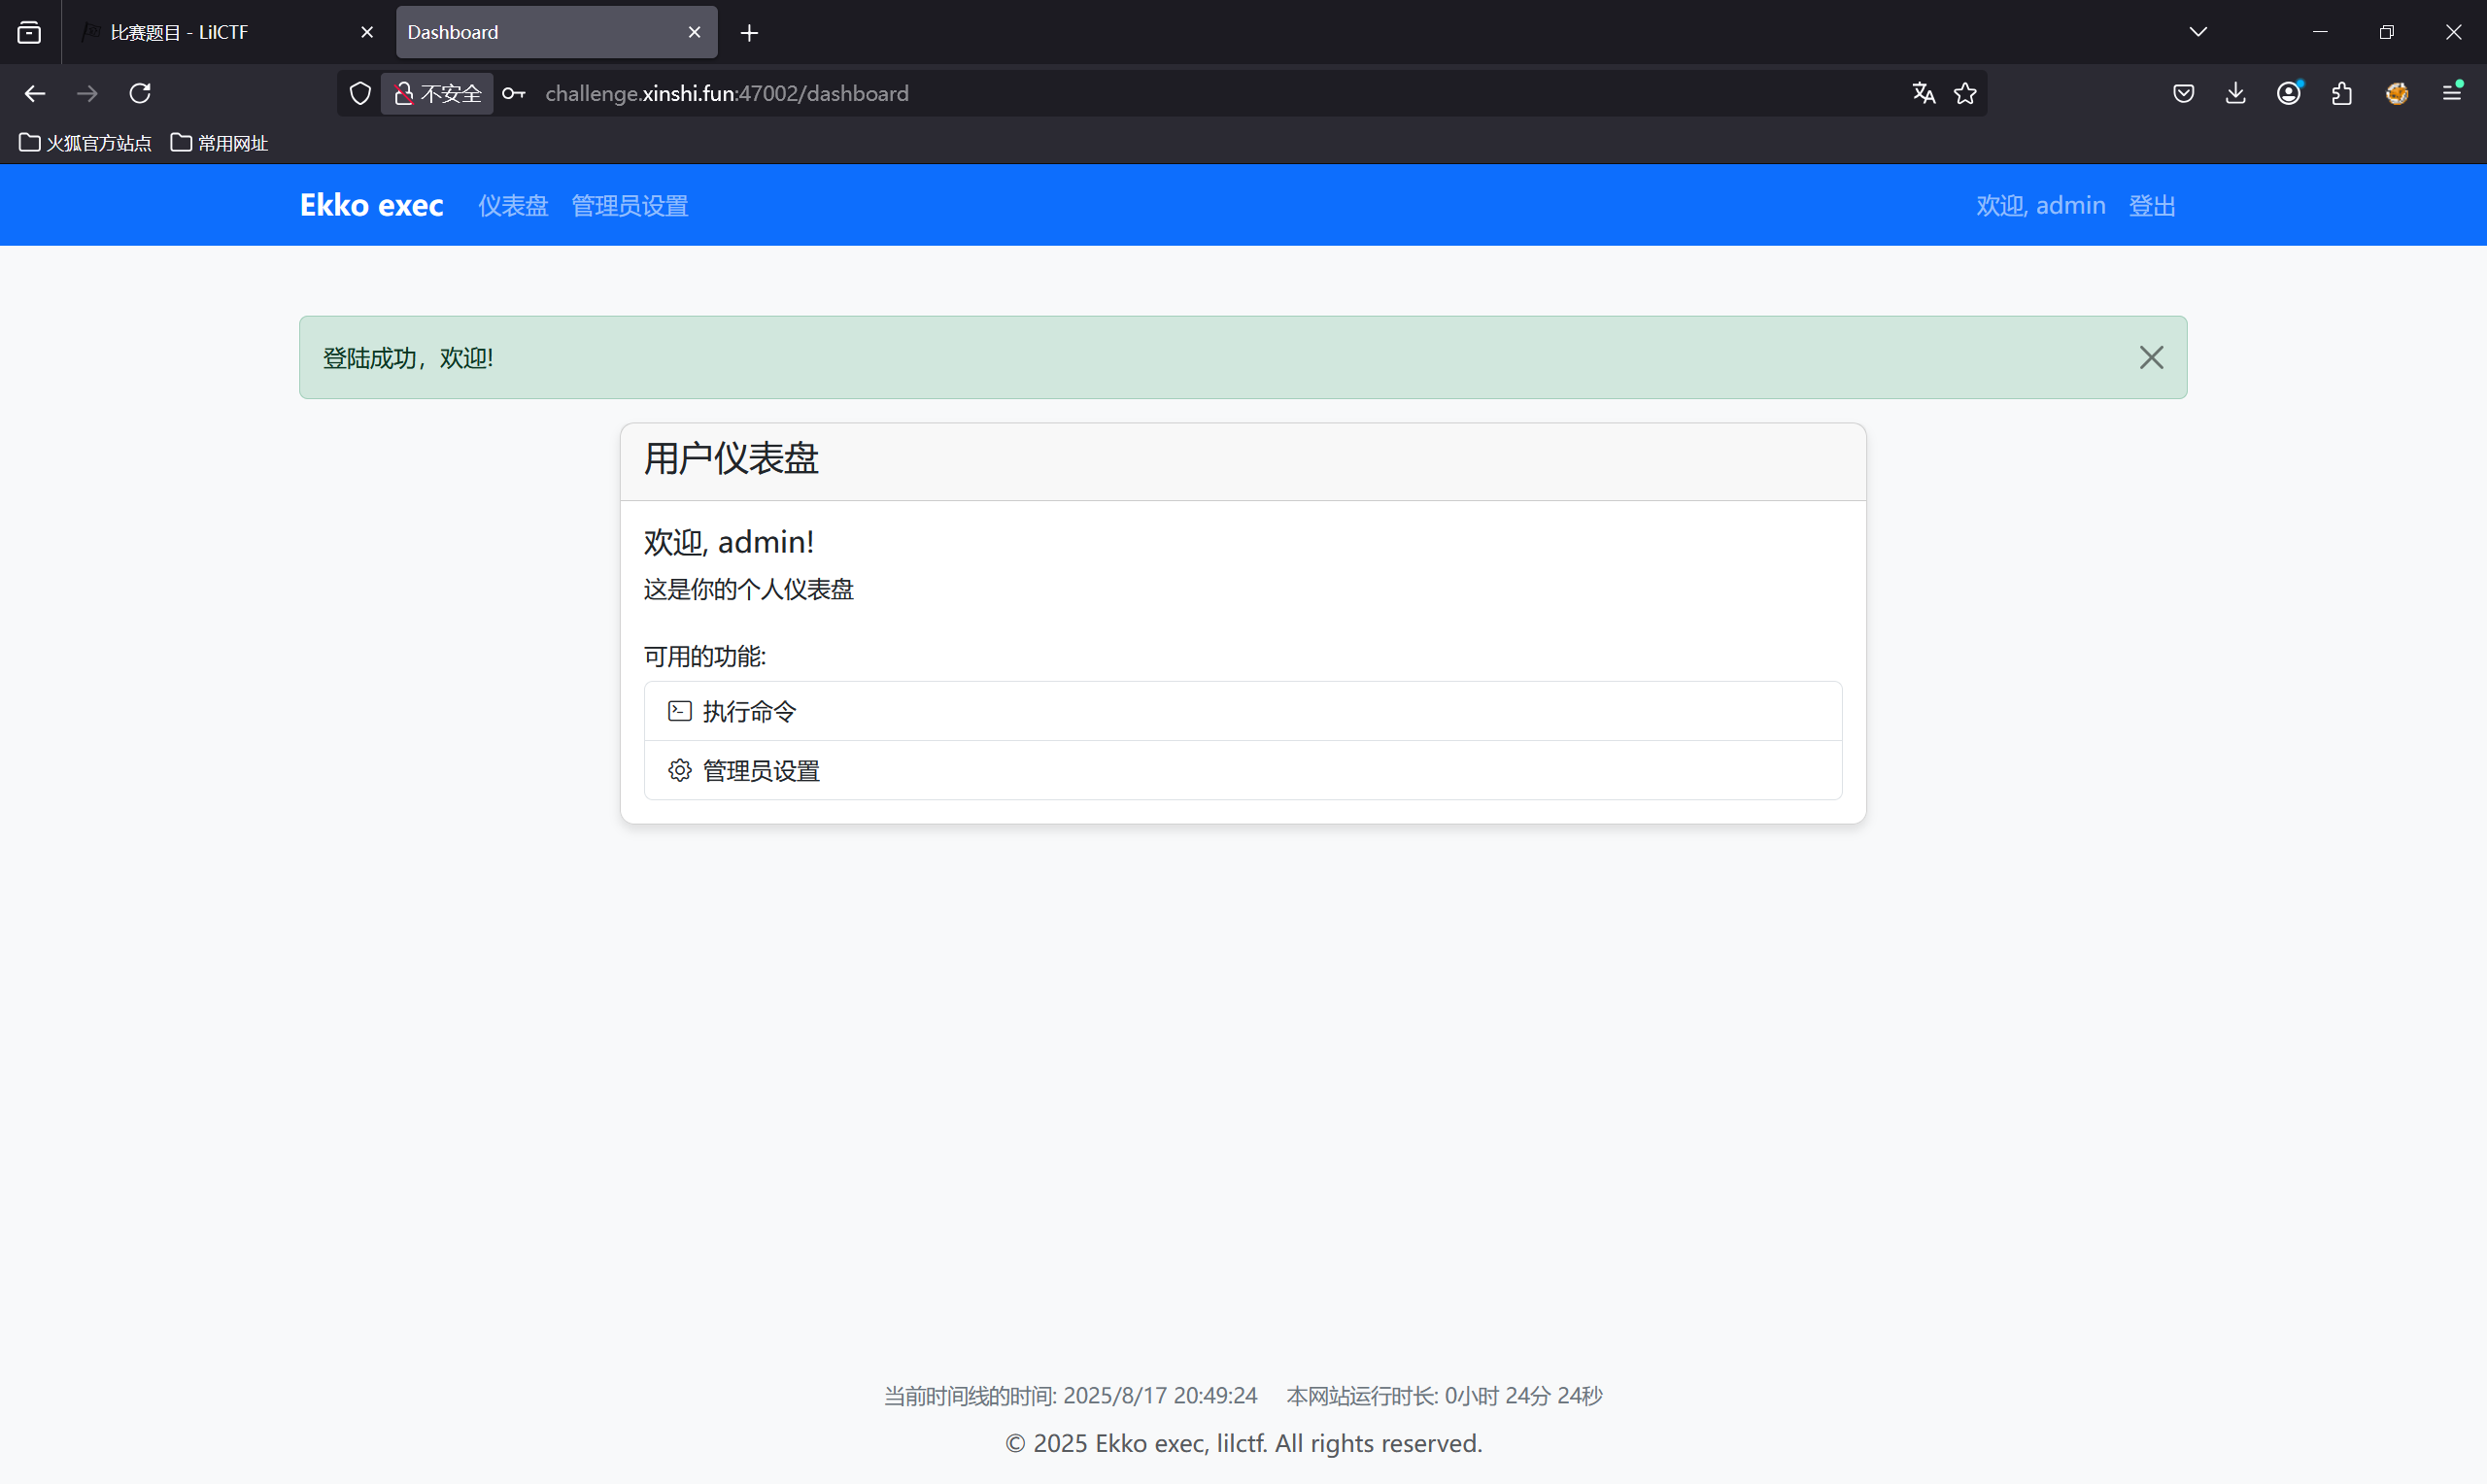Open the translate page icon
The width and height of the screenshot is (2487, 1484).
click(1923, 93)
